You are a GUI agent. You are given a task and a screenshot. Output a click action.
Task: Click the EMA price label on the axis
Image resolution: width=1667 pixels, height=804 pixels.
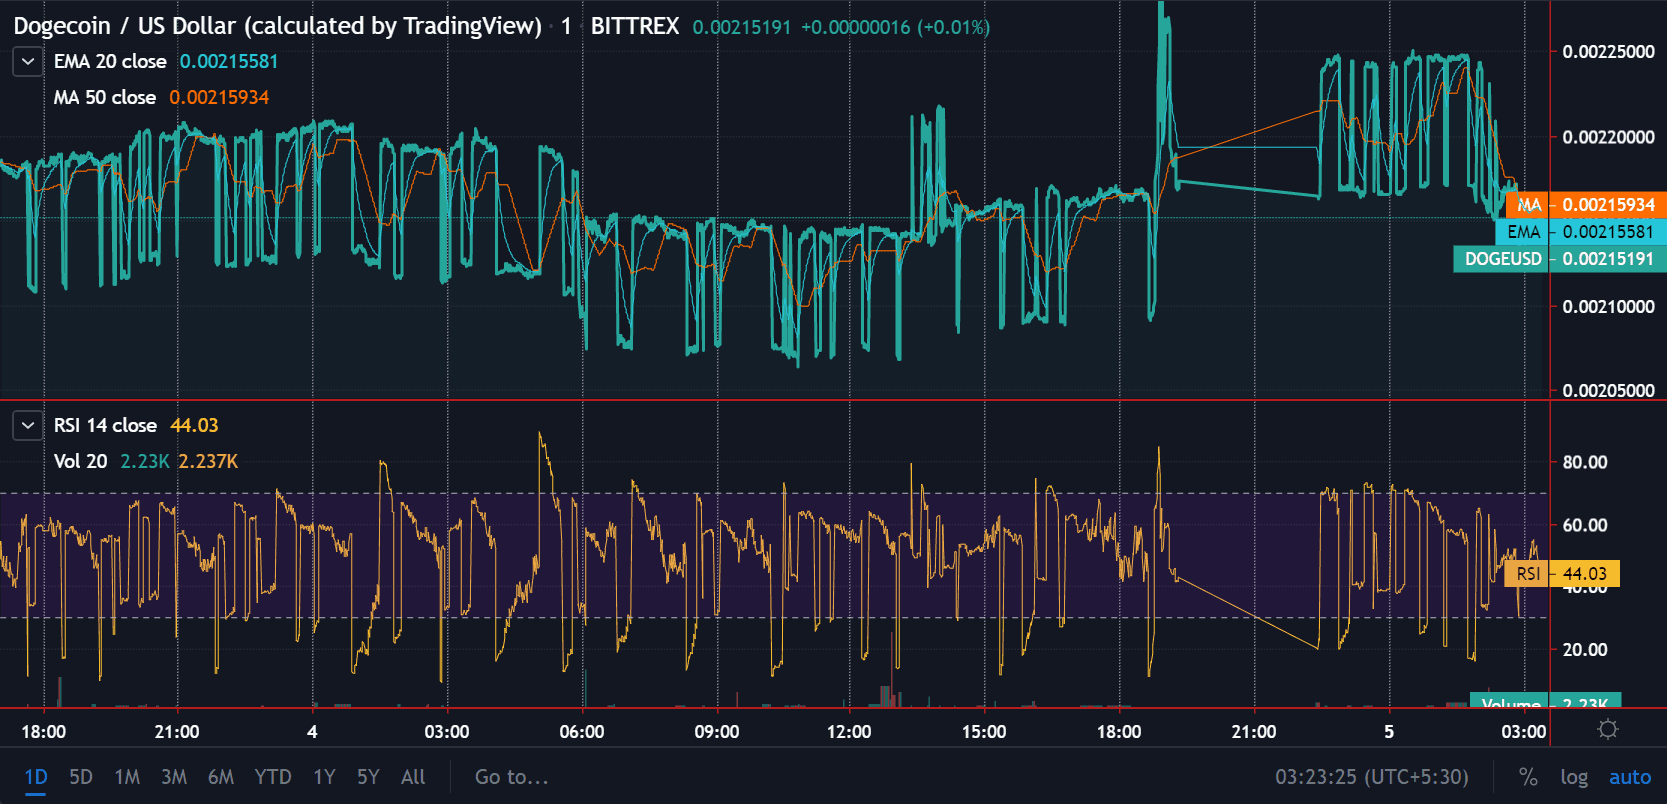click(x=1581, y=232)
